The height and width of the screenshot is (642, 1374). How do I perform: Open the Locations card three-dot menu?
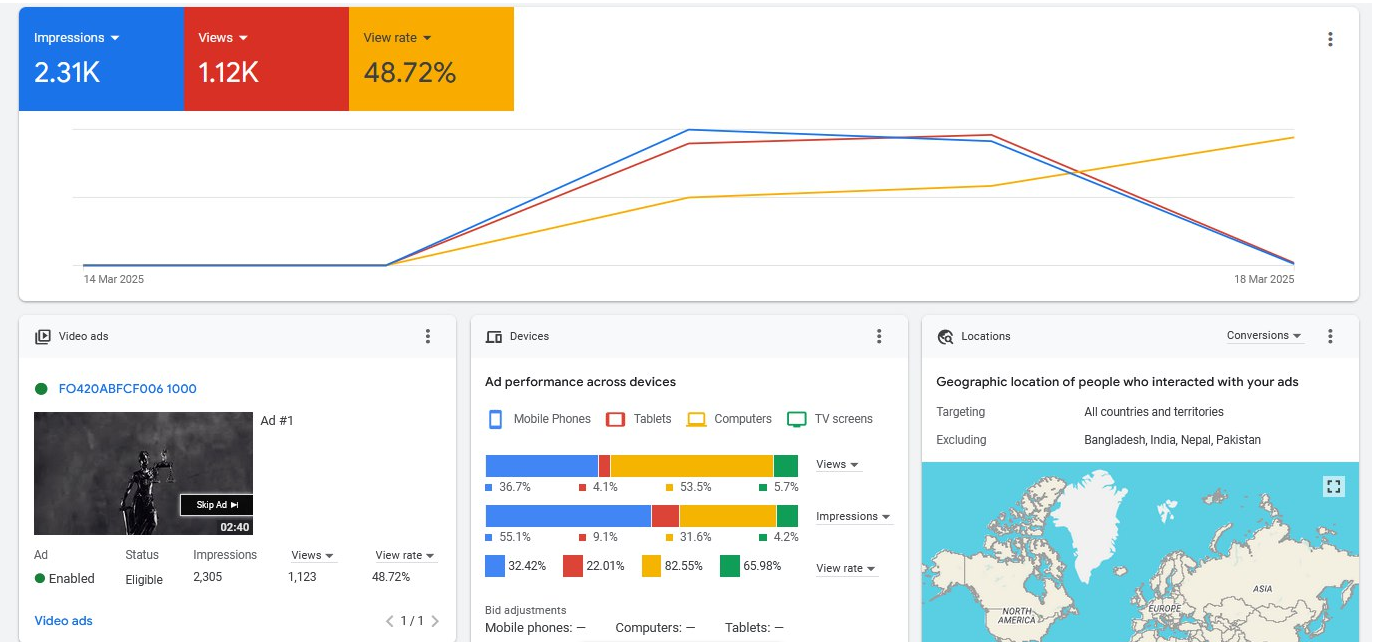pyautogui.click(x=1330, y=336)
